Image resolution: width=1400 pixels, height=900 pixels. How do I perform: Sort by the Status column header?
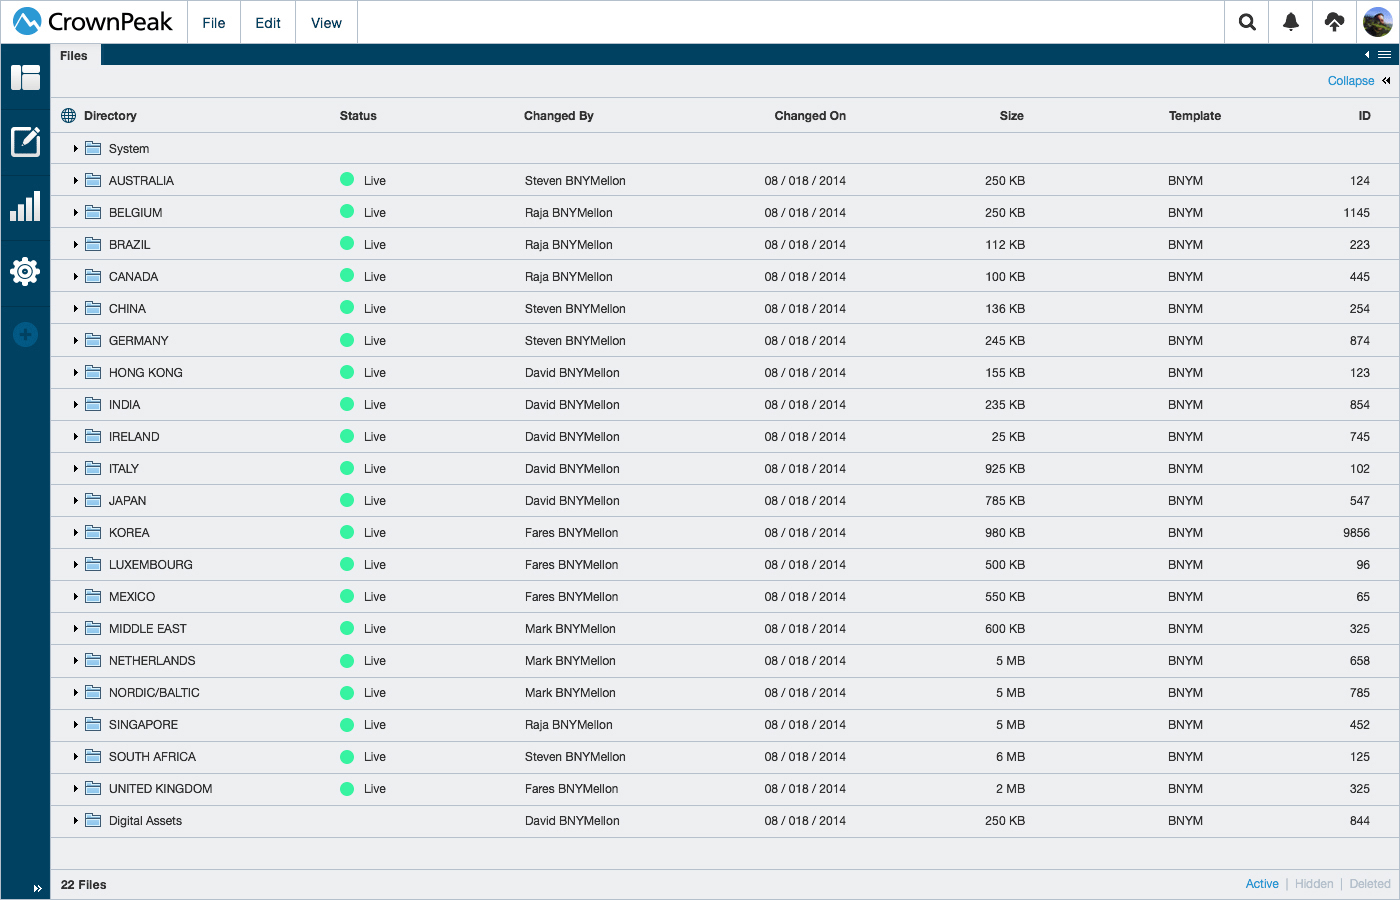click(358, 116)
